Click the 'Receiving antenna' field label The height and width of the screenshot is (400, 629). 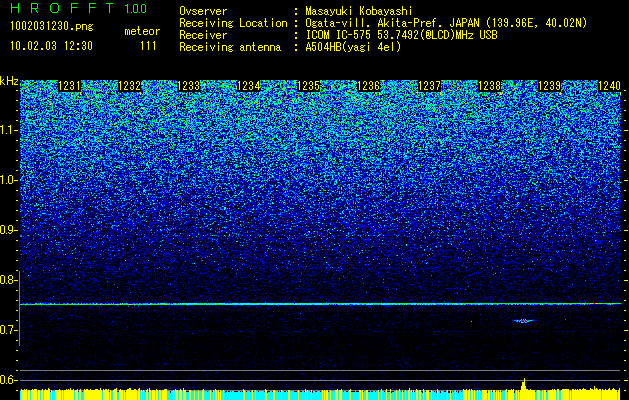click(230, 47)
